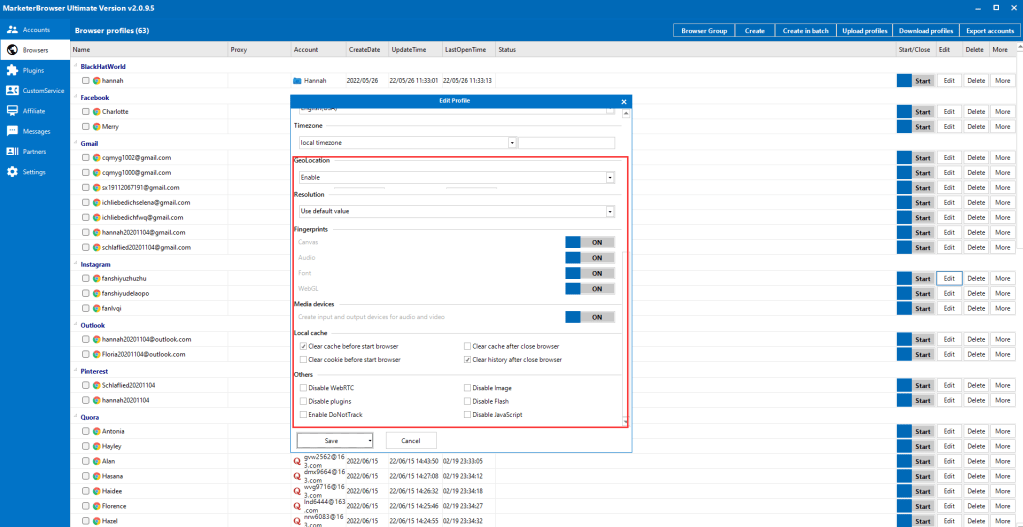Click the Browser Group tab button
The width and height of the screenshot is (1023, 527).
coord(703,30)
